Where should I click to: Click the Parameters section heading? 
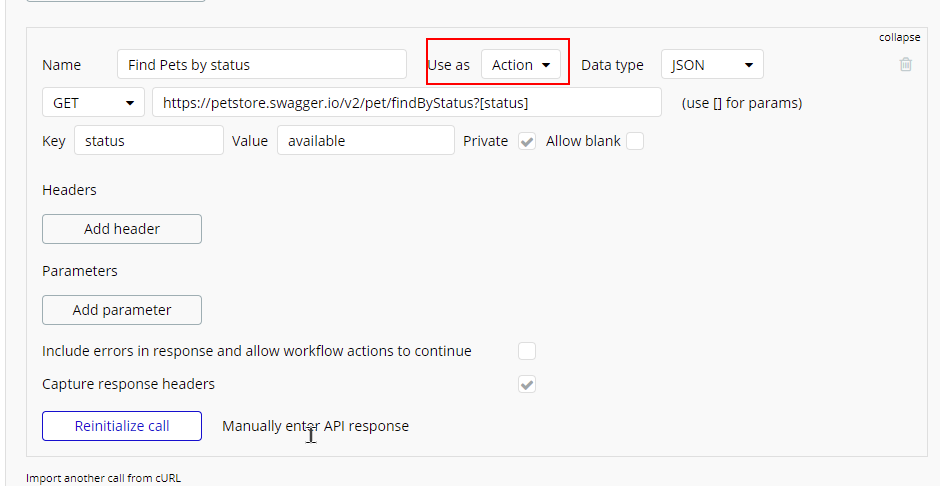(x=80, y=271)
